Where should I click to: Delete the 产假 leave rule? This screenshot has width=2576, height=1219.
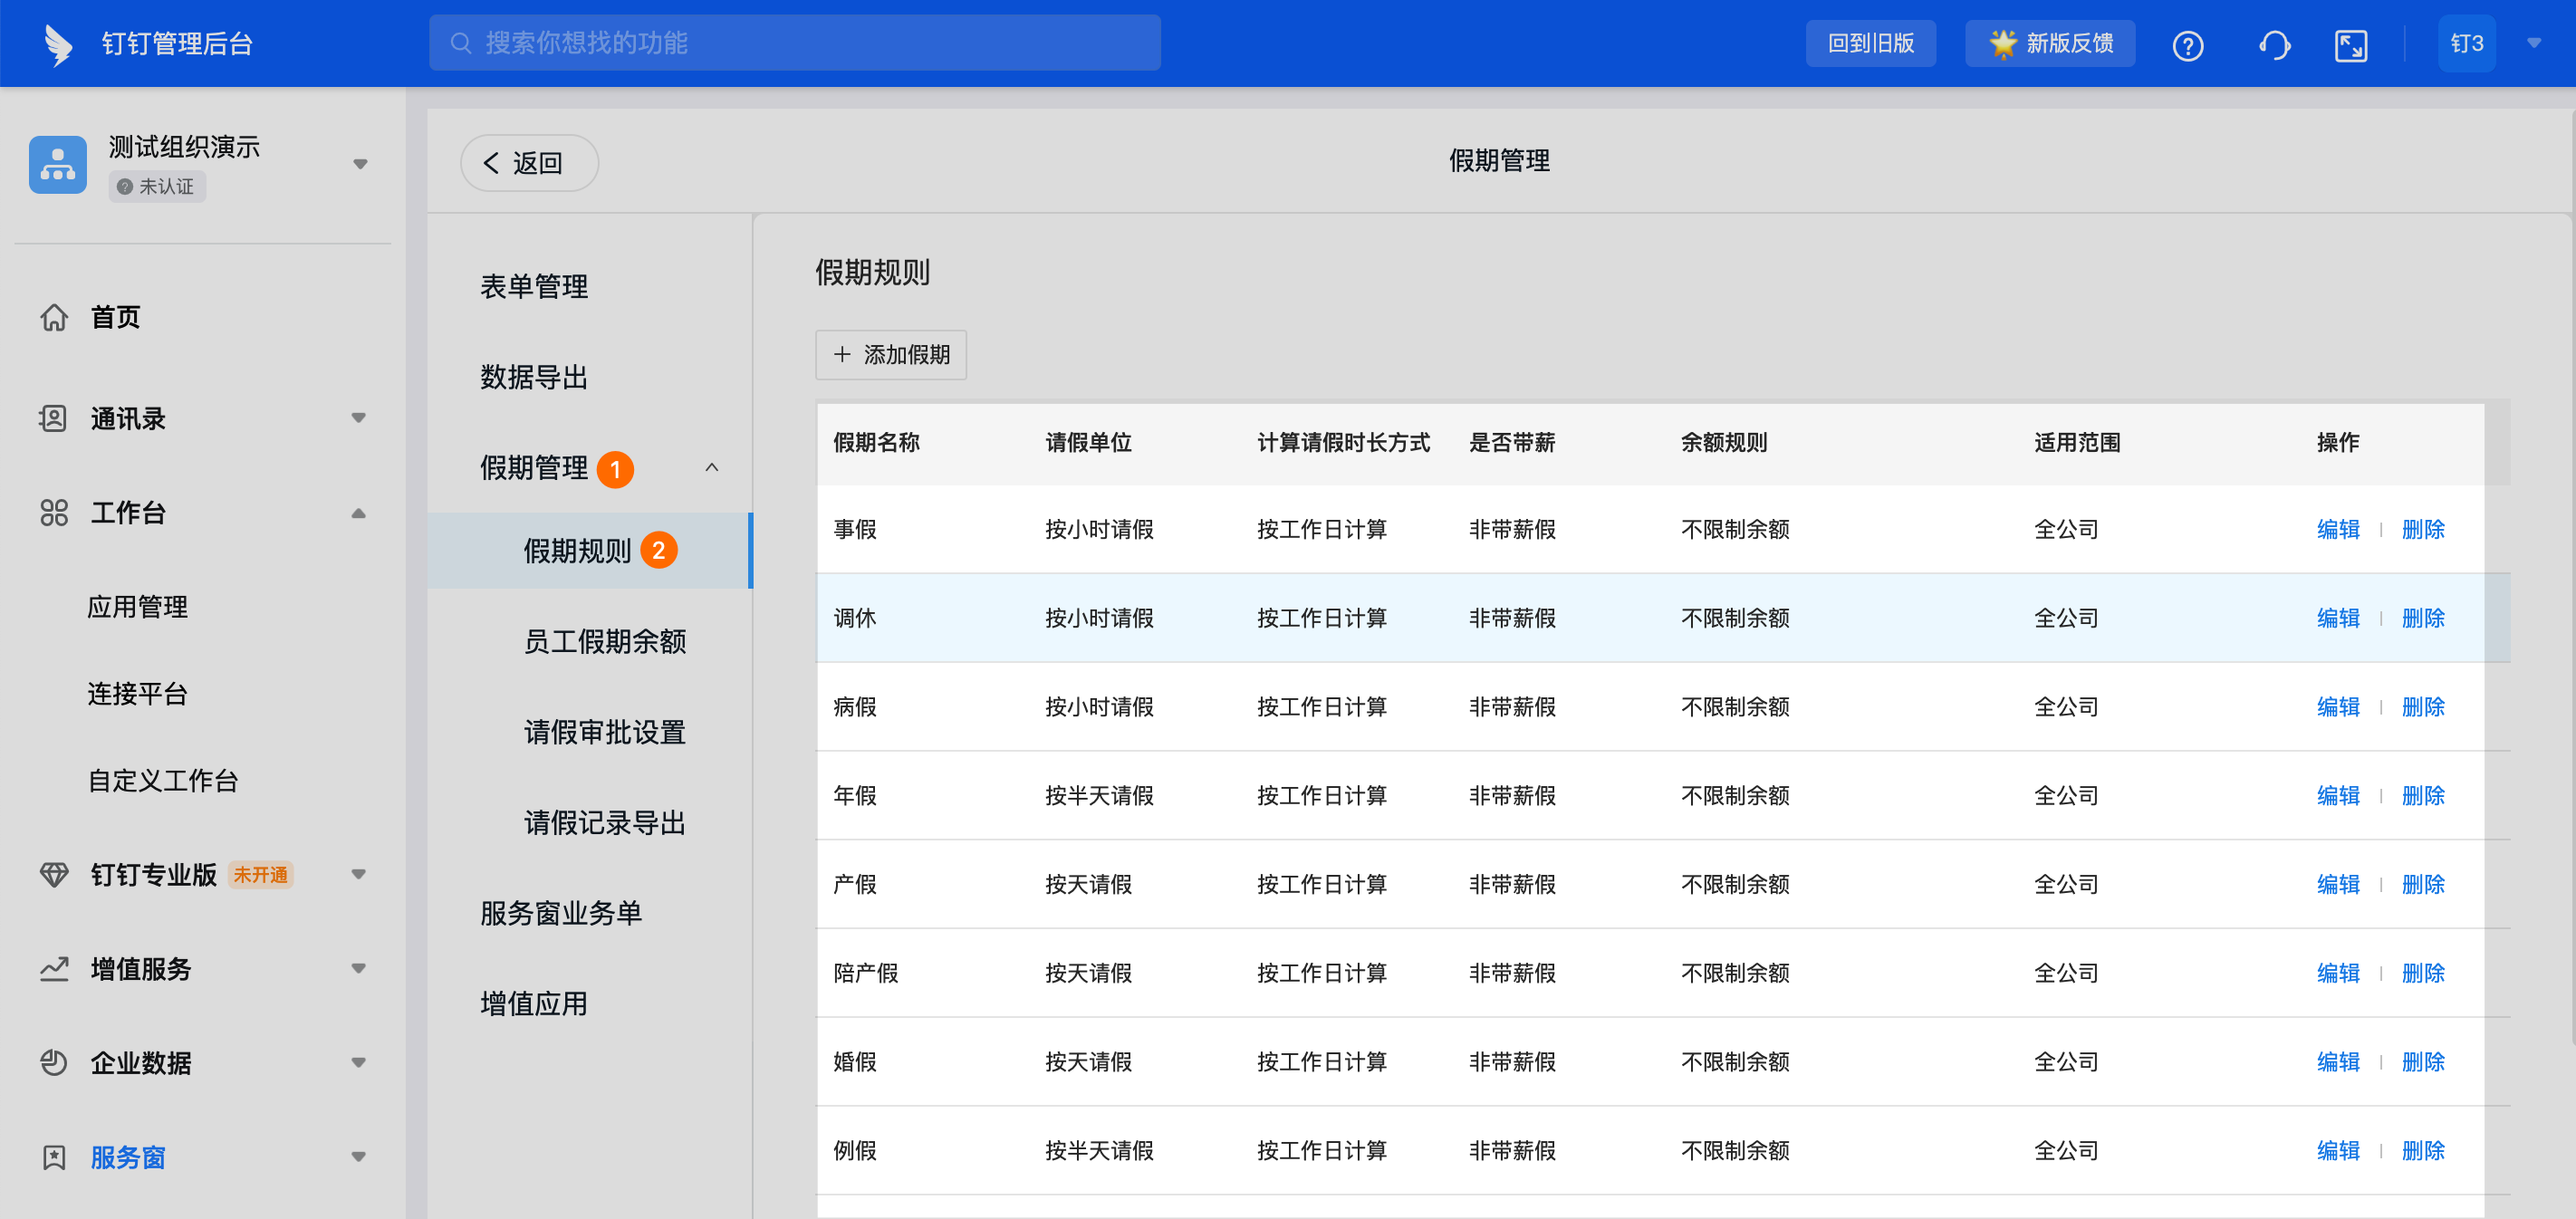[2422, 884]
